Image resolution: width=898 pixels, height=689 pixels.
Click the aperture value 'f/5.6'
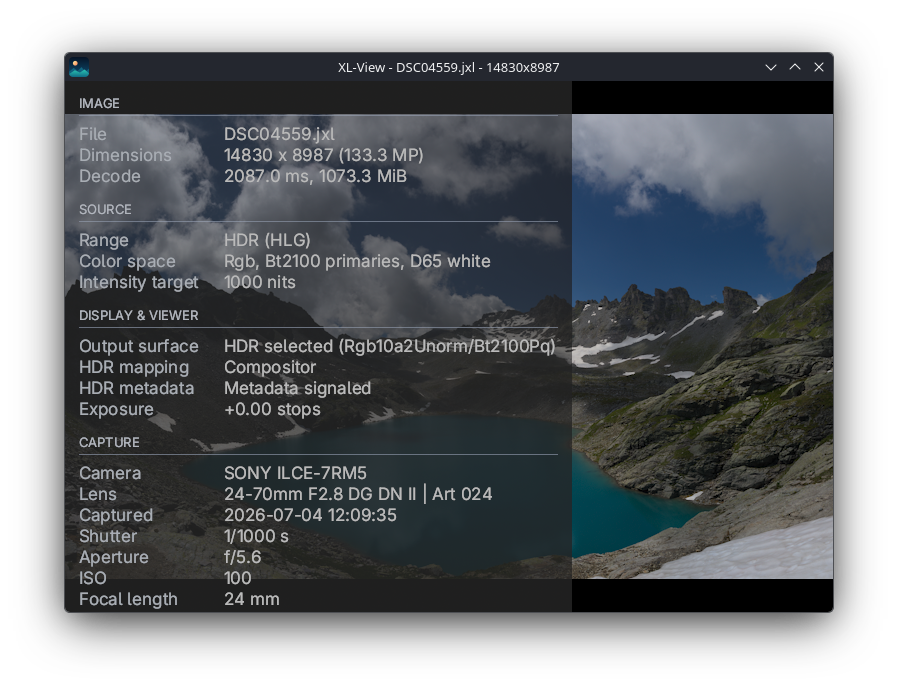pyautogui.click(x=242, y=557)
